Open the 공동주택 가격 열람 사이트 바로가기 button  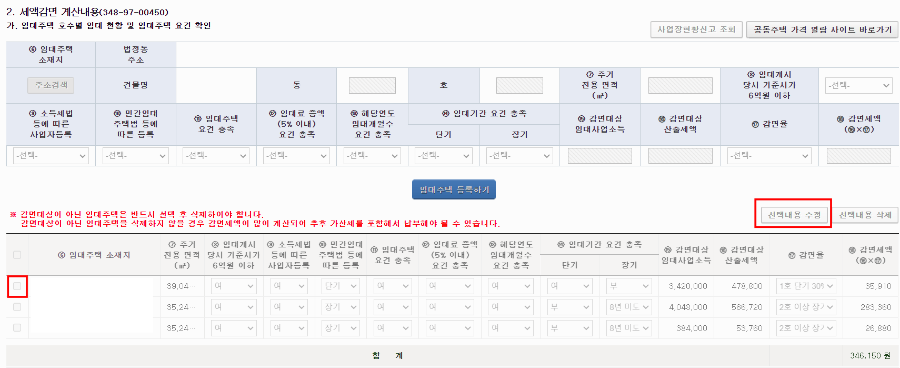(821, 30)
